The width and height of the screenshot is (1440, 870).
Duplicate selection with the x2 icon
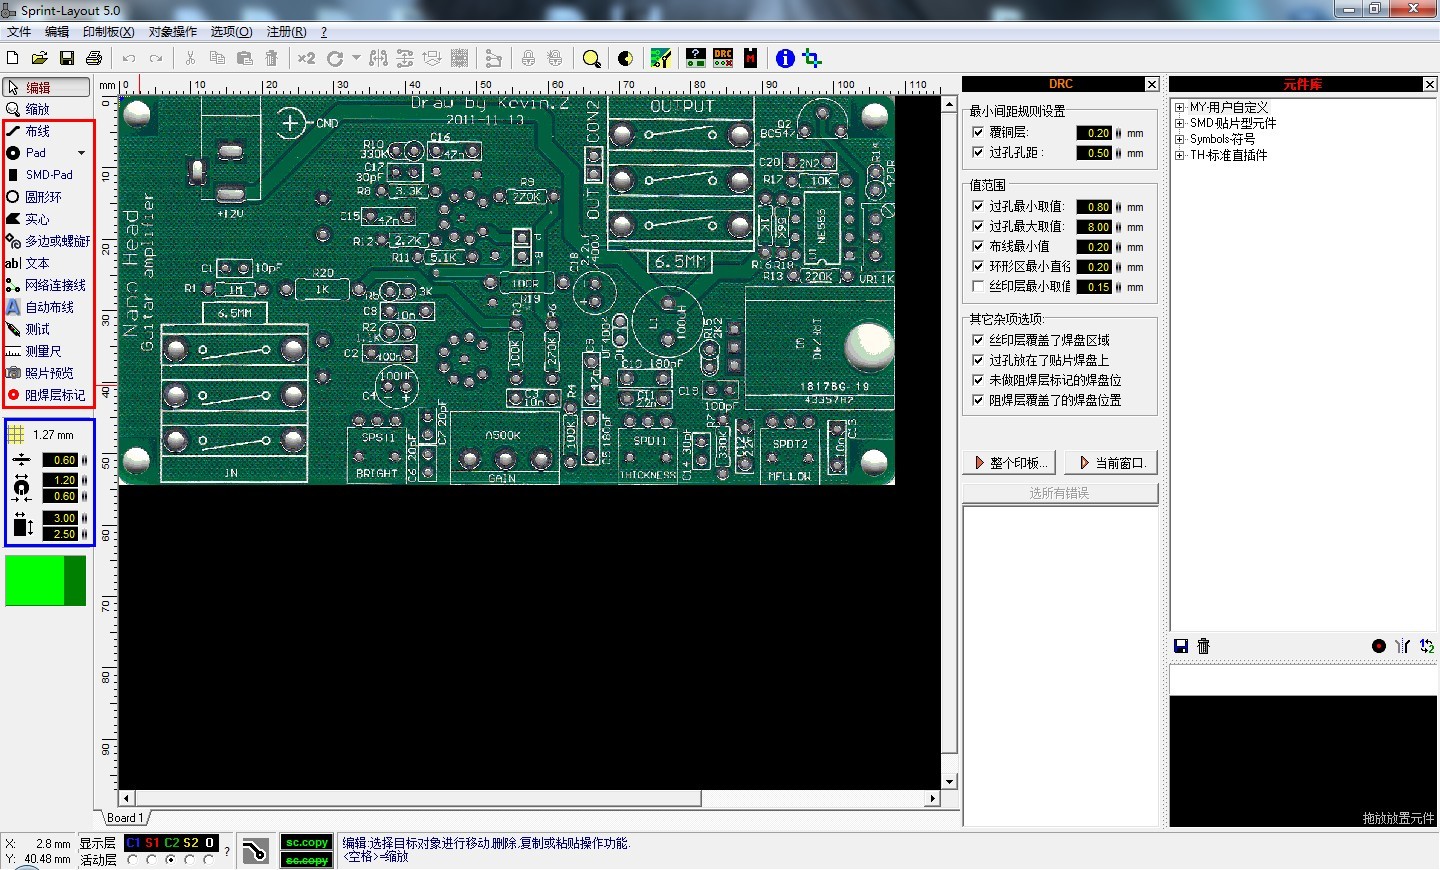pos(306,59)
